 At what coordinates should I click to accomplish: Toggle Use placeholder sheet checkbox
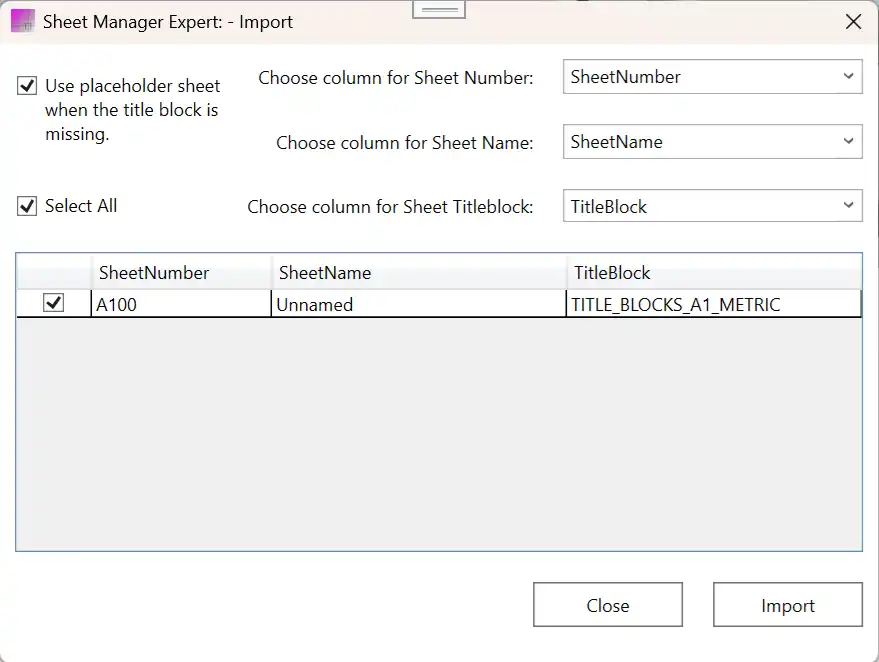27,87
